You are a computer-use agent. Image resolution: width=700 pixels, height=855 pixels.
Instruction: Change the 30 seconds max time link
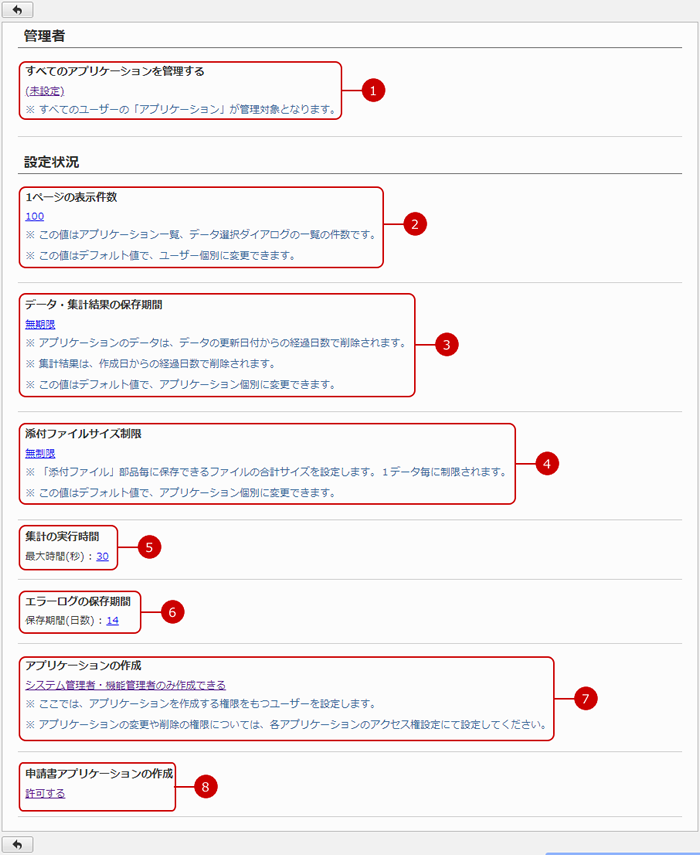click(102, 556)
